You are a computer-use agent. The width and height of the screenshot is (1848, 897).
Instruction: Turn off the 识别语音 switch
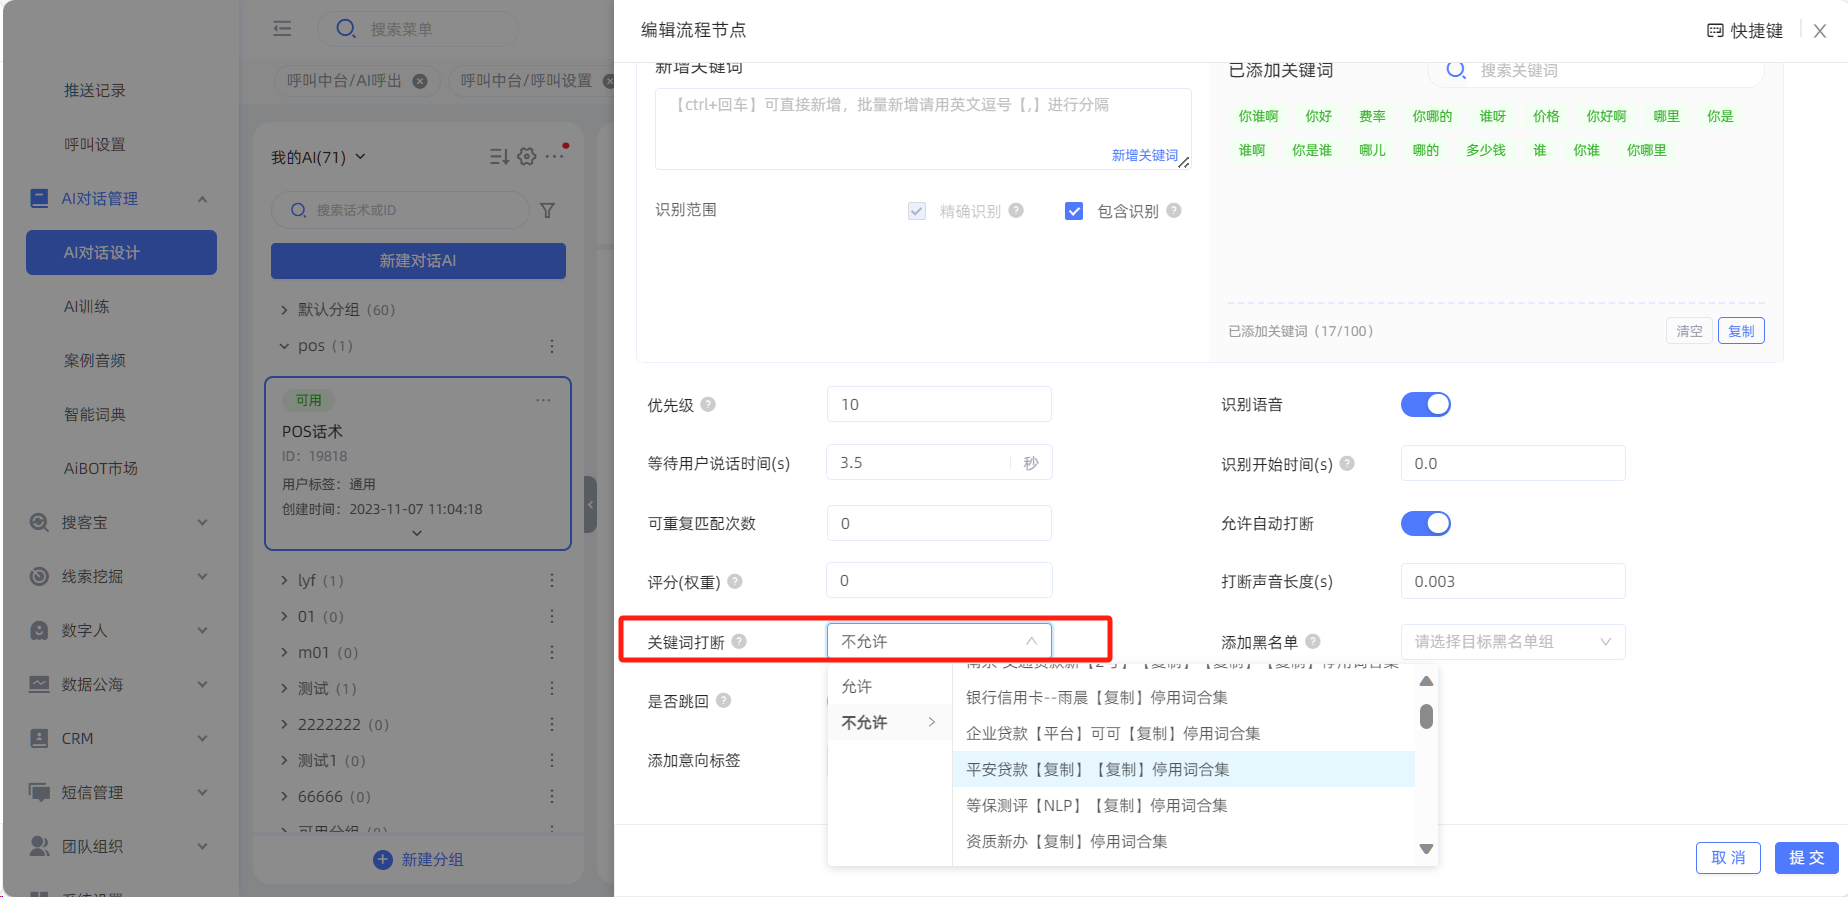(x=1426, y=404)
